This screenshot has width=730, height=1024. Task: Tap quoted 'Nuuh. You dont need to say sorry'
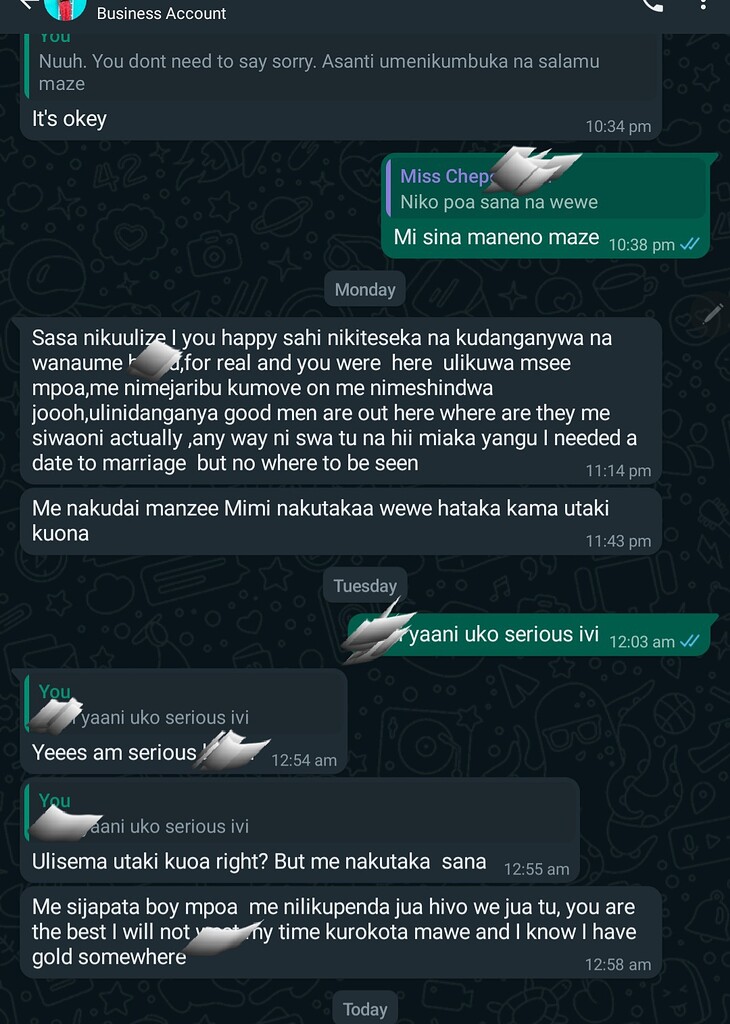(341, 65)
